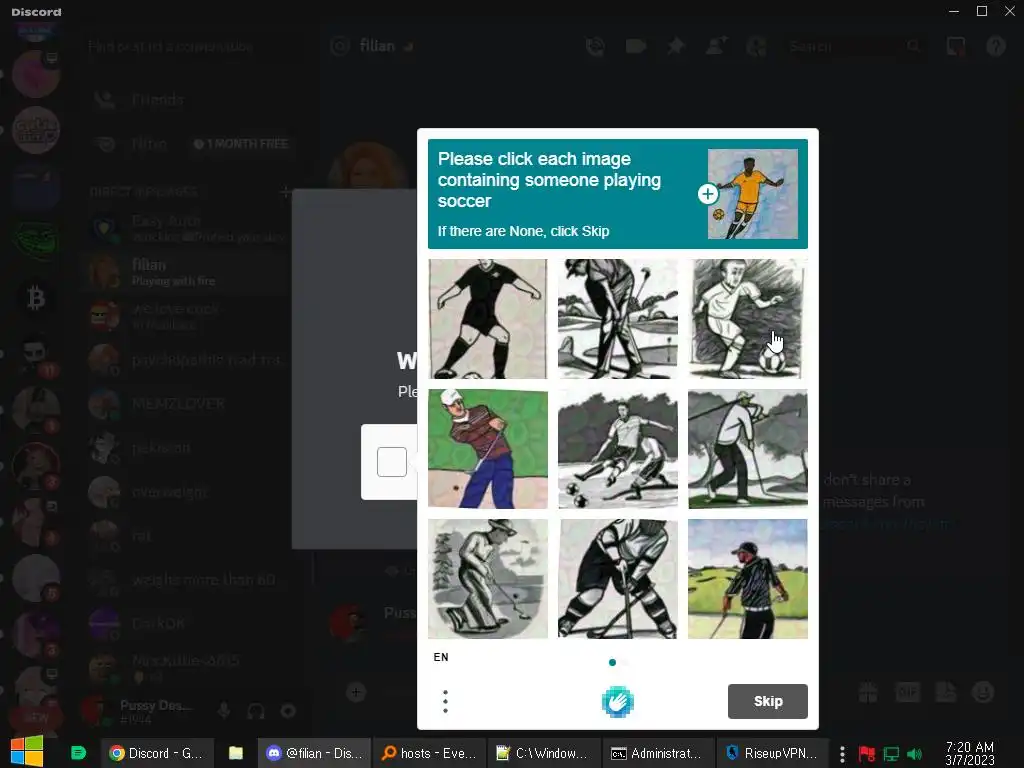Image resolution: width=1024 pixels, height=768 pixels.
Task: Select the hockey player with stick image
Action: coord(618,579)
